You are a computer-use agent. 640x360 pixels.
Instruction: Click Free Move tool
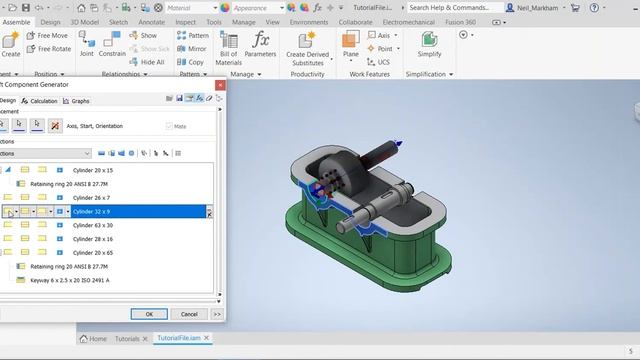[x=47, y=36]
